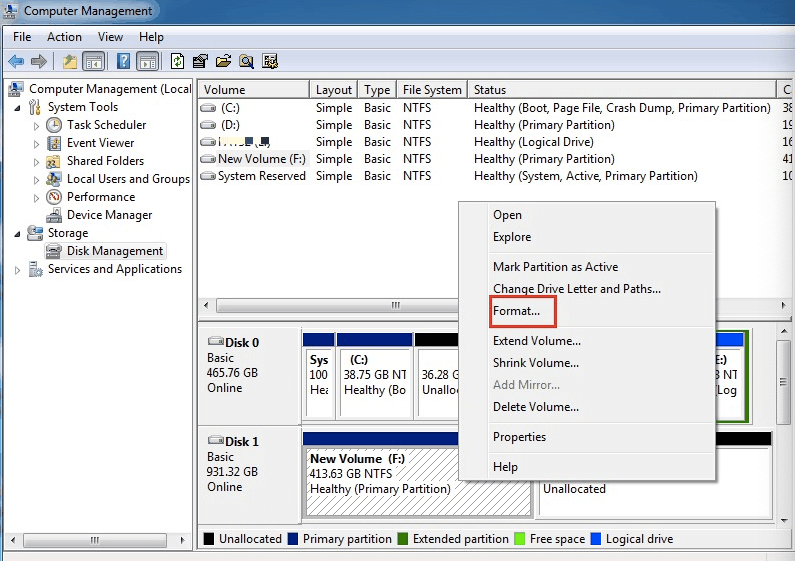Click the Properties toolbar icon

tap(200, 61)
